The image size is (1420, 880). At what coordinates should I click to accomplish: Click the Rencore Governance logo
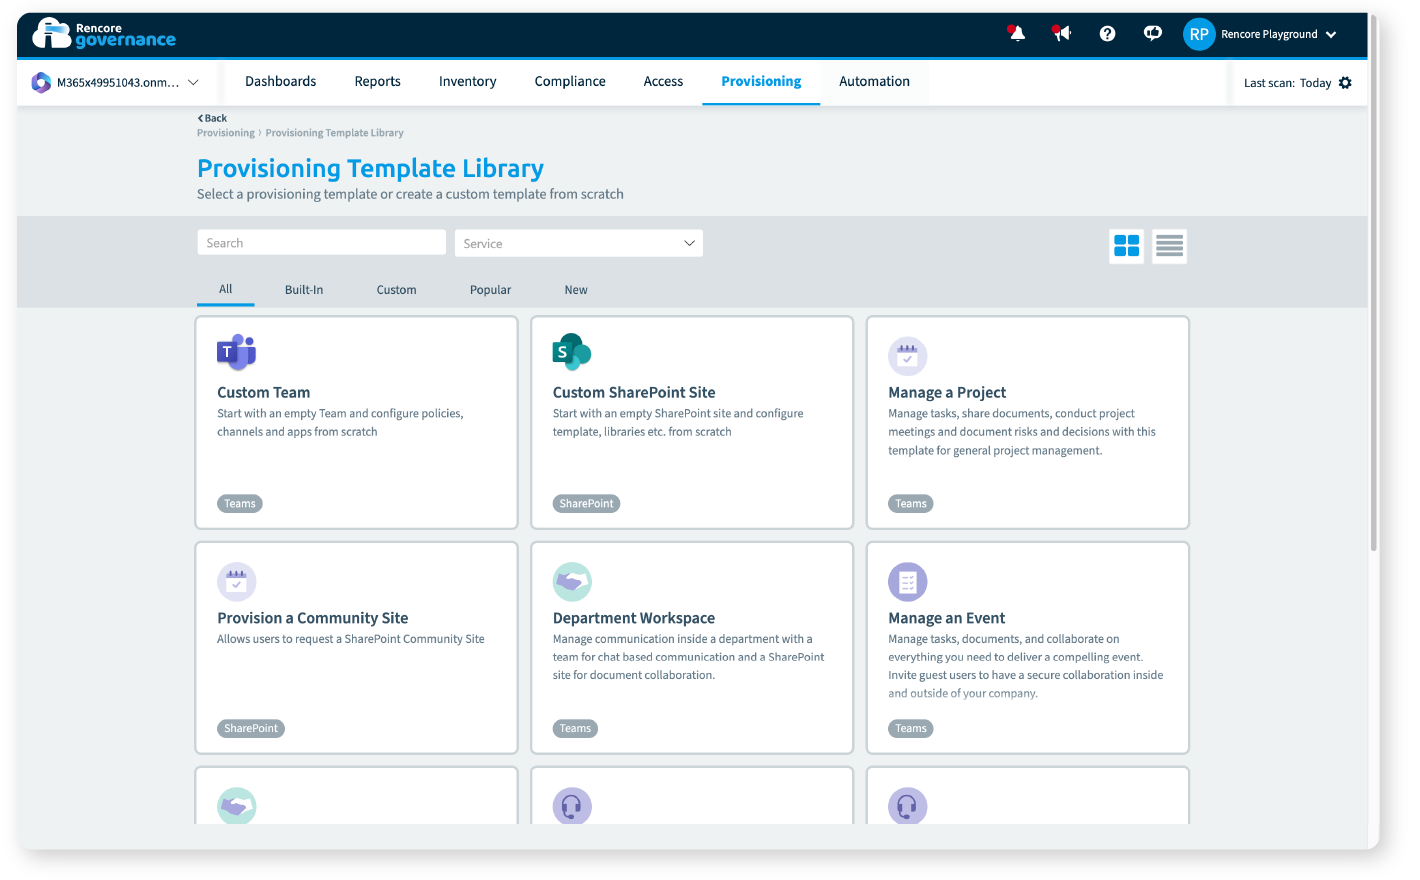tap(103, 33)
